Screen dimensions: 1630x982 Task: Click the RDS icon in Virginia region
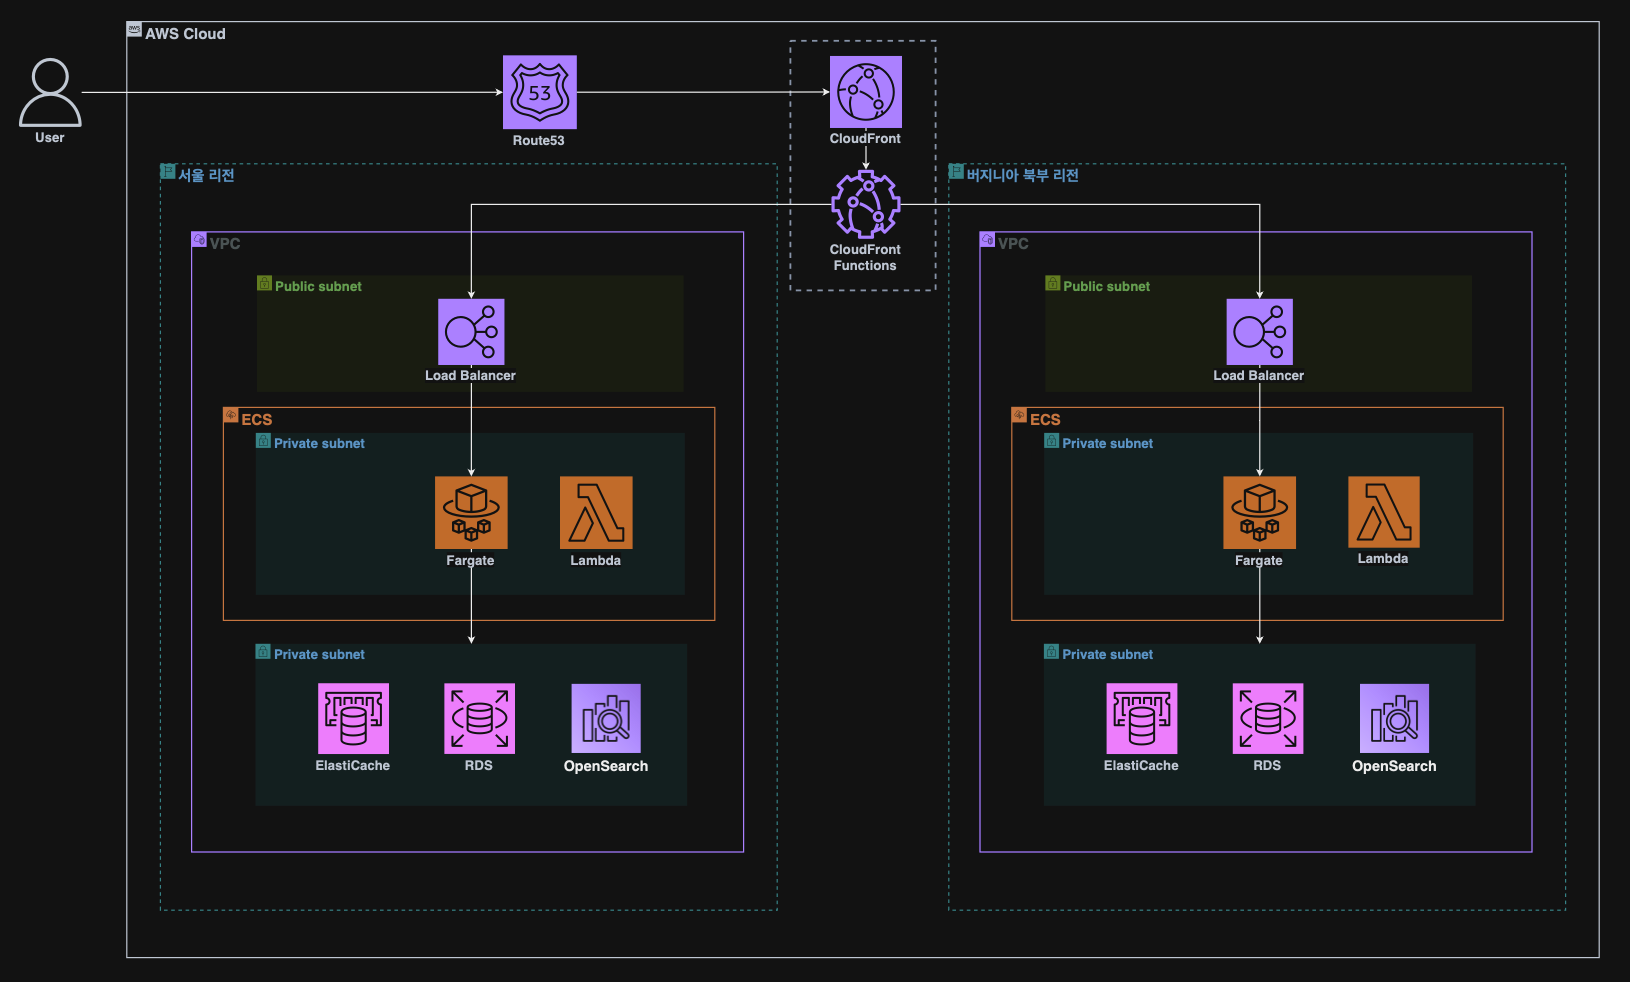tap(1267, 718)
